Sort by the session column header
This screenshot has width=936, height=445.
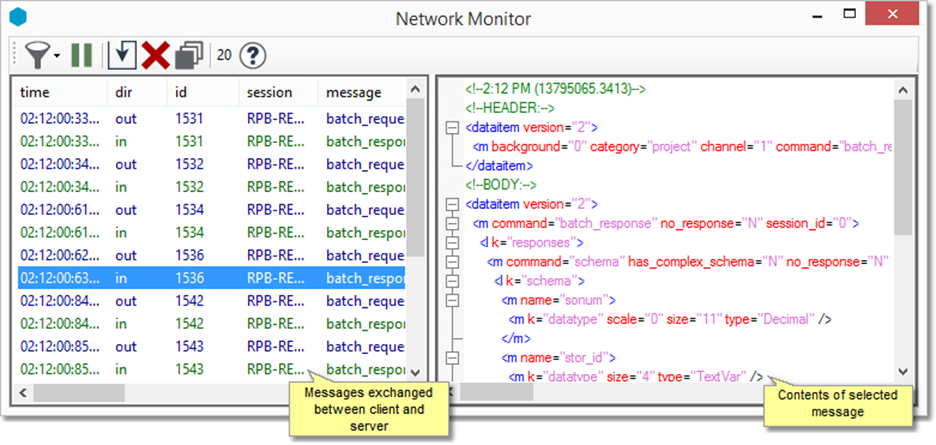(x=269, y=92)
